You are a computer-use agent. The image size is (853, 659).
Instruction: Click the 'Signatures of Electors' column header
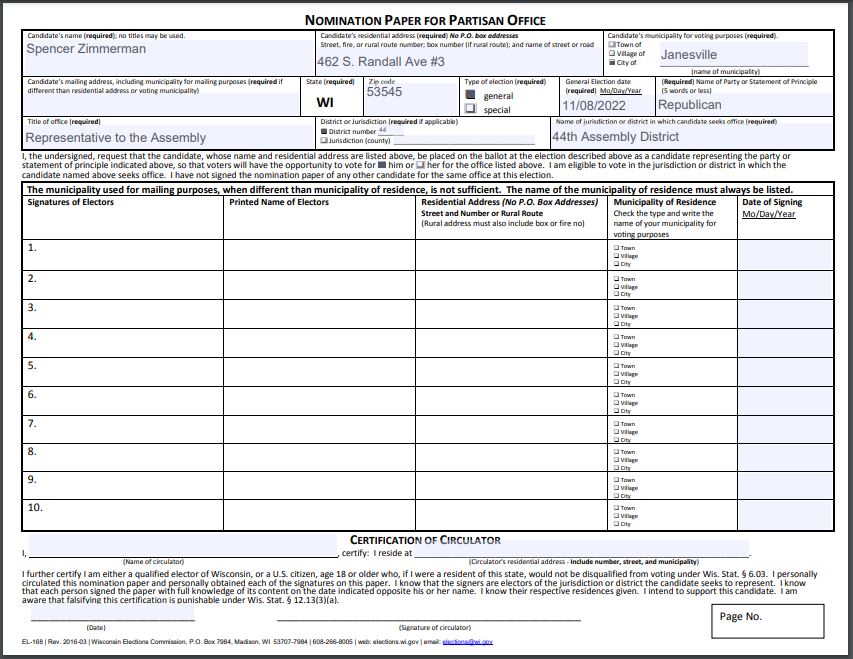[71, 202]
